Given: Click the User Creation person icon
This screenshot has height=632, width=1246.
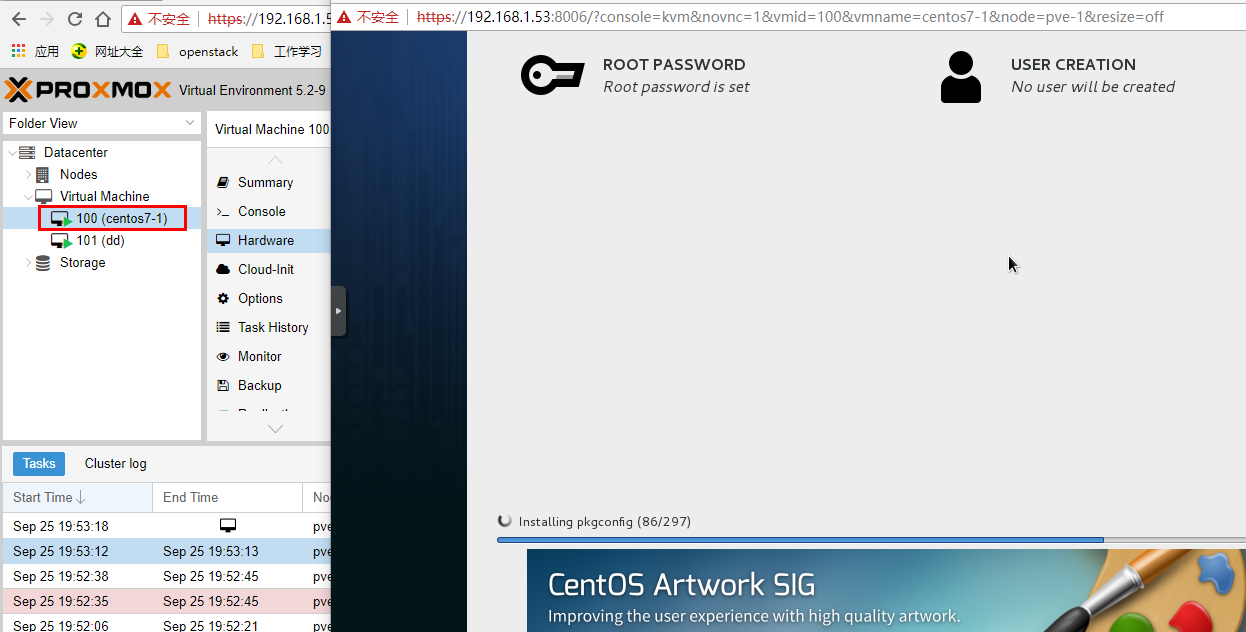Looking at the screenshot, I should pos(961,74).
